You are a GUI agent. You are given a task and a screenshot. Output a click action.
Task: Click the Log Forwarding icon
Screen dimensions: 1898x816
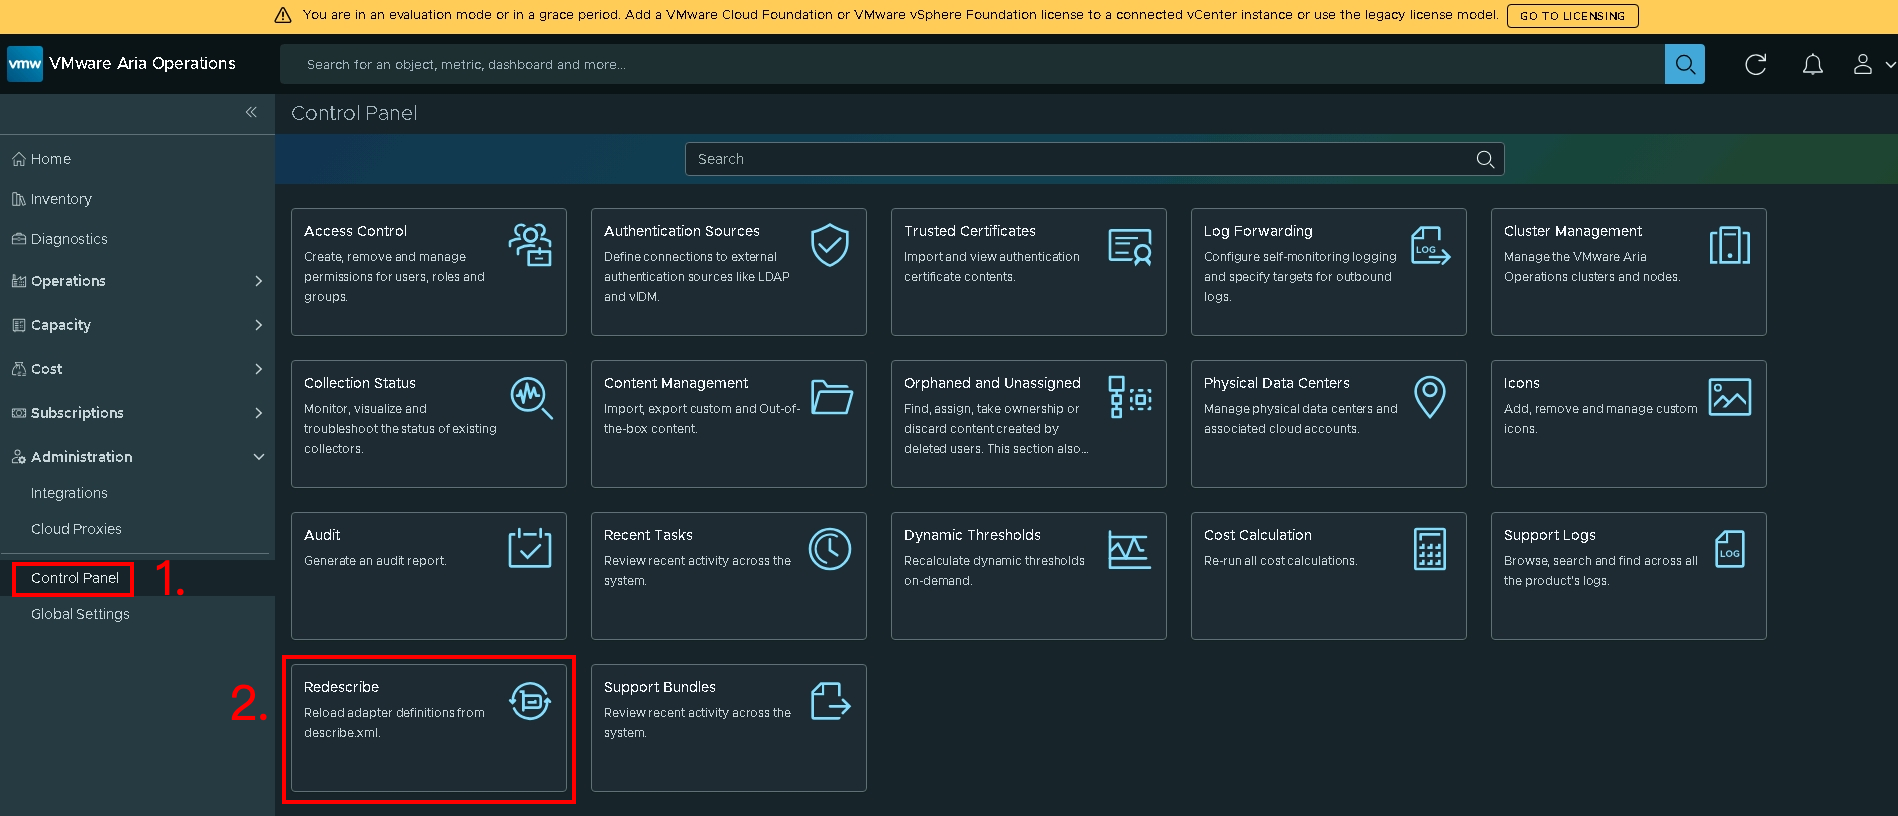[x=1430, y=245]
